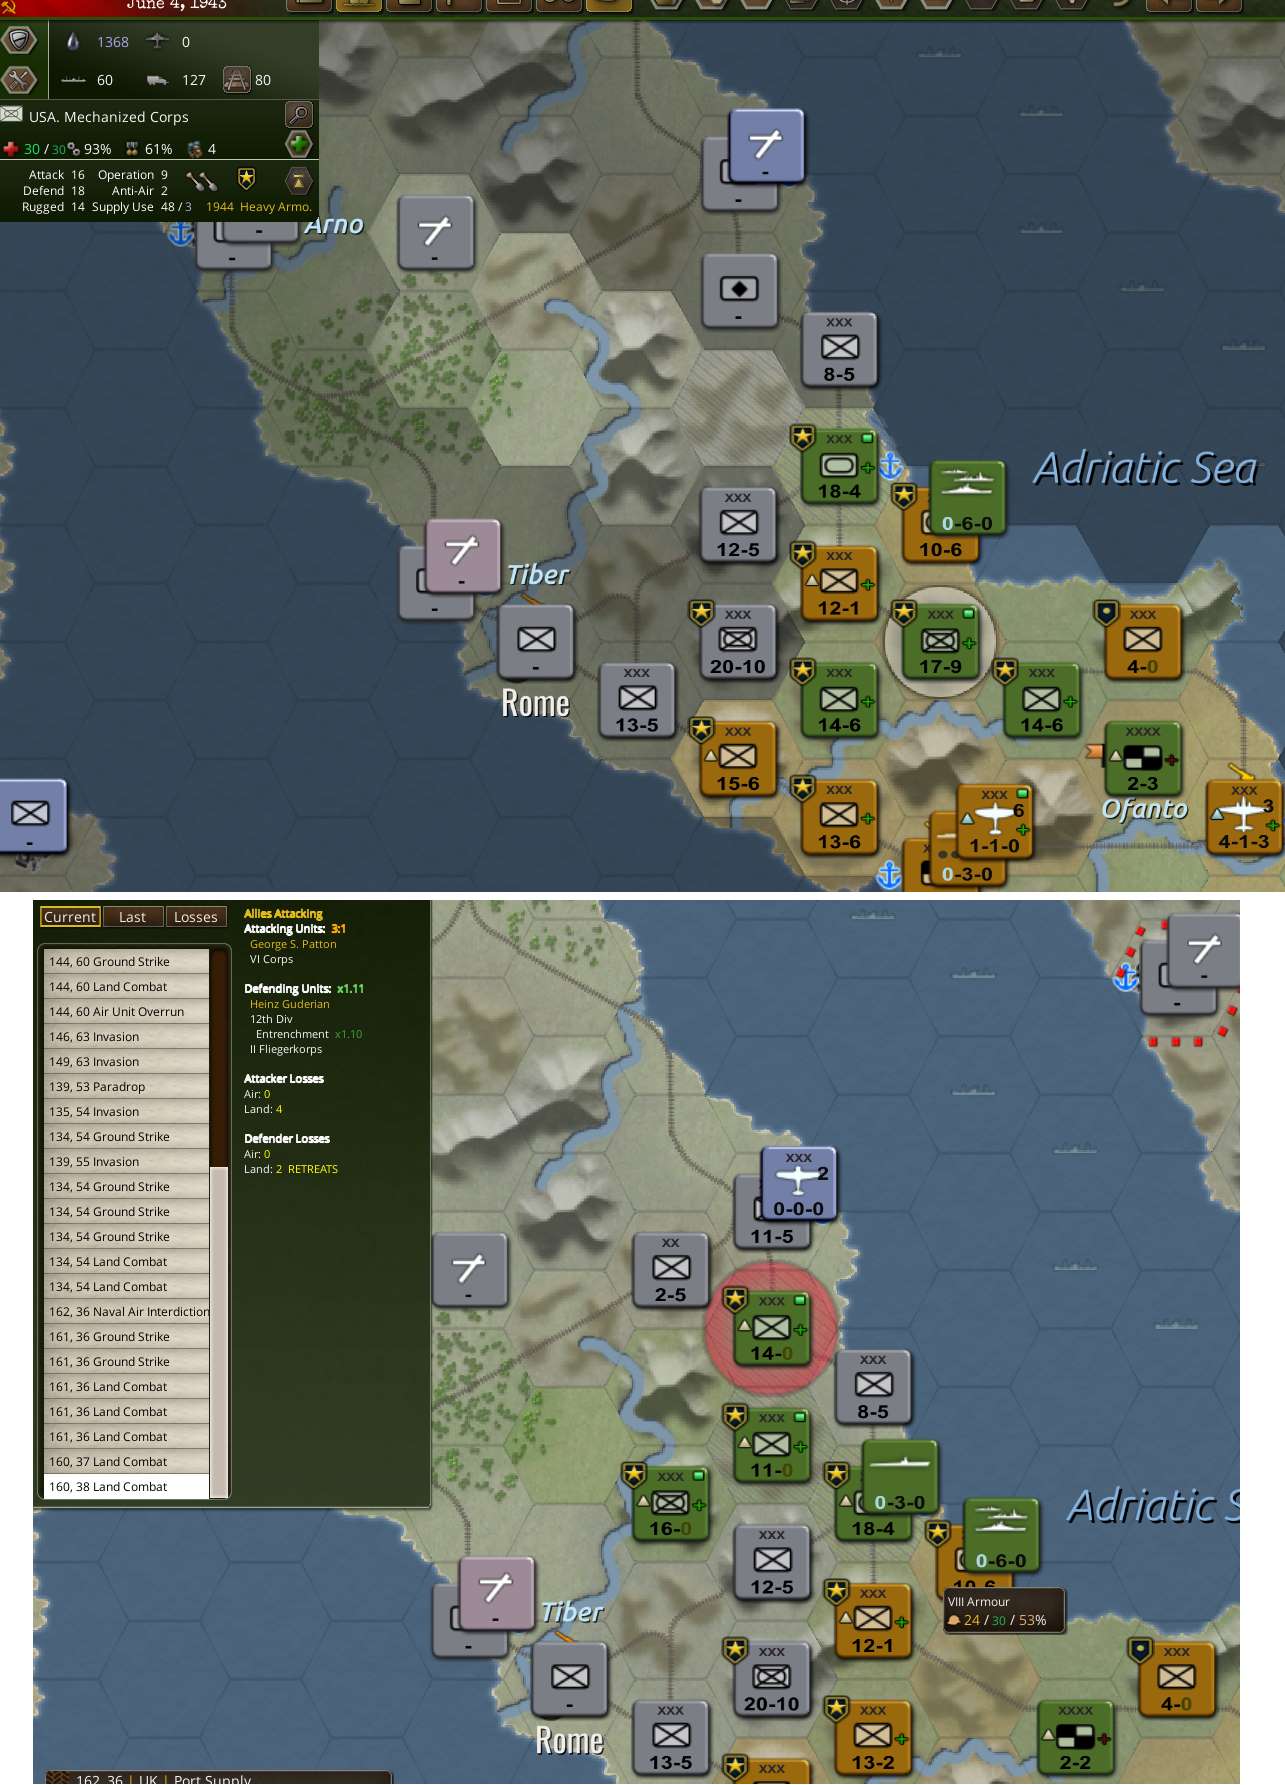Select the 162, 36 Naval Air Interdiction entry
The height and width of the screenshot is (1785, 1285).
point(126,1311)
